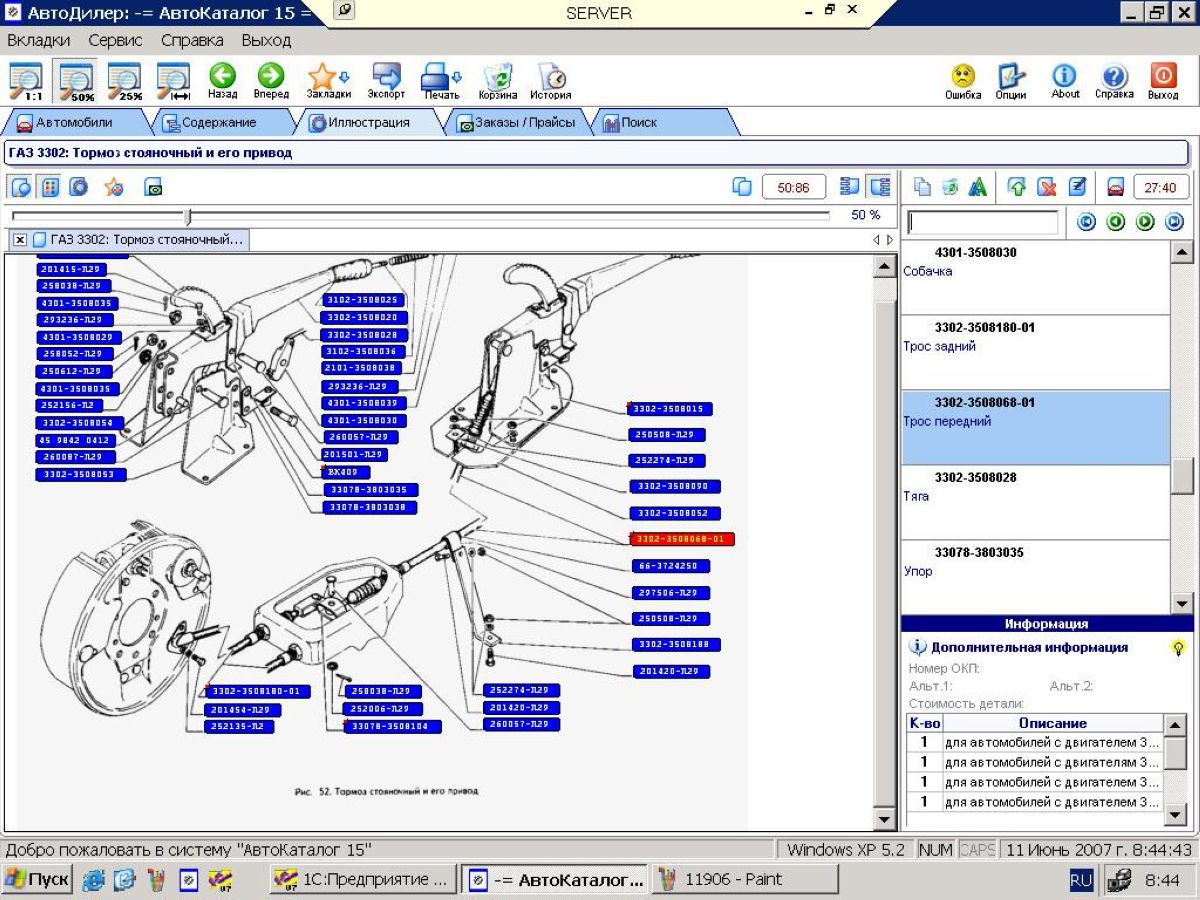Click the blue gear icon under the title
The height and width of the screenshot is (900, 1200).
pos(79,187)
